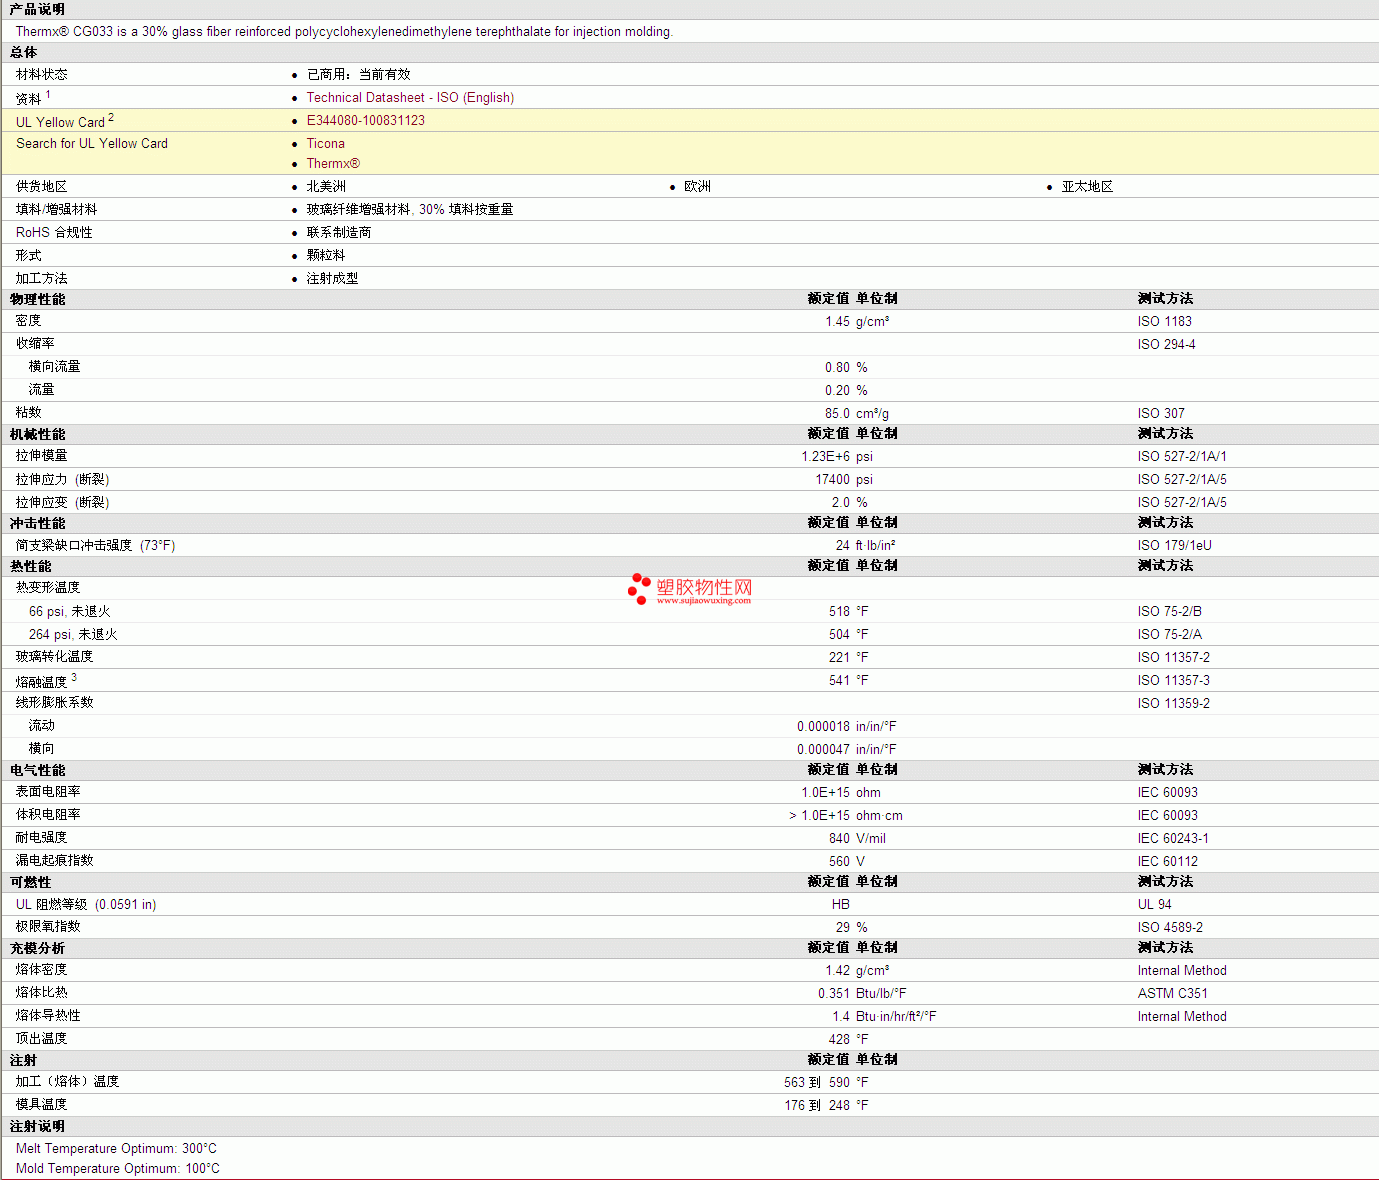Click the 玻璃纤维增强材料 filler entry
The height and width of the screenshot is (1180, 1379).
pos(410,210)
